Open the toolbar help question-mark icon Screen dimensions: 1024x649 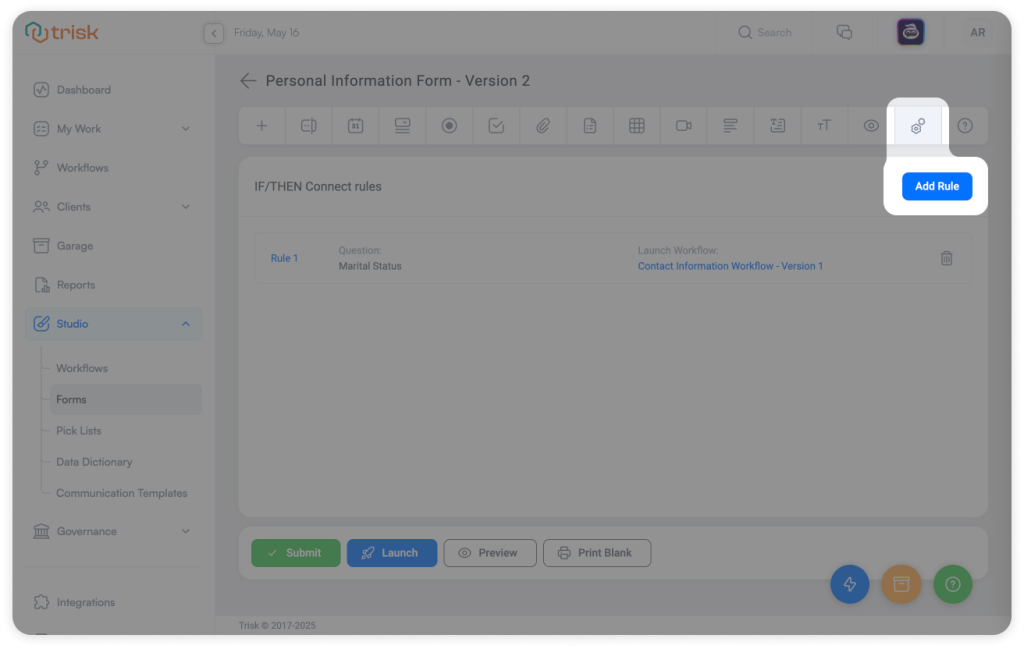[965, 125]
